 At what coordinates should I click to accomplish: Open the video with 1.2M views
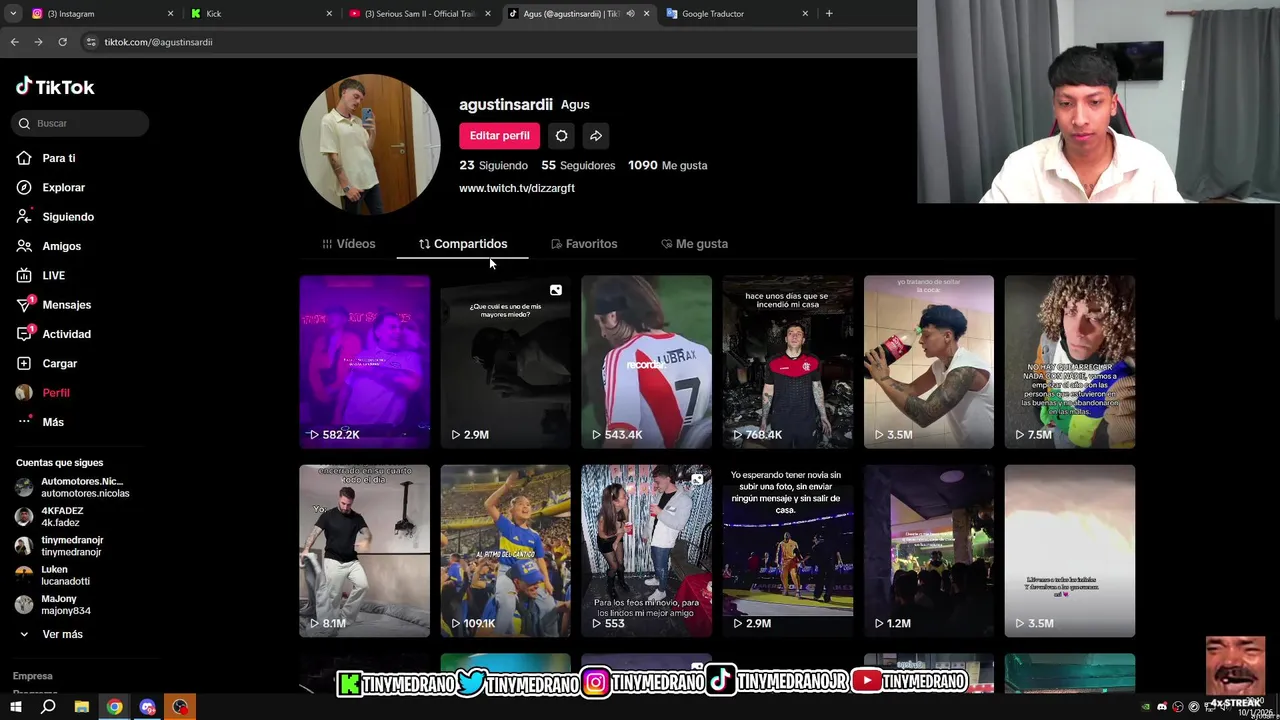pyautogui.click(x=928, y=551)
